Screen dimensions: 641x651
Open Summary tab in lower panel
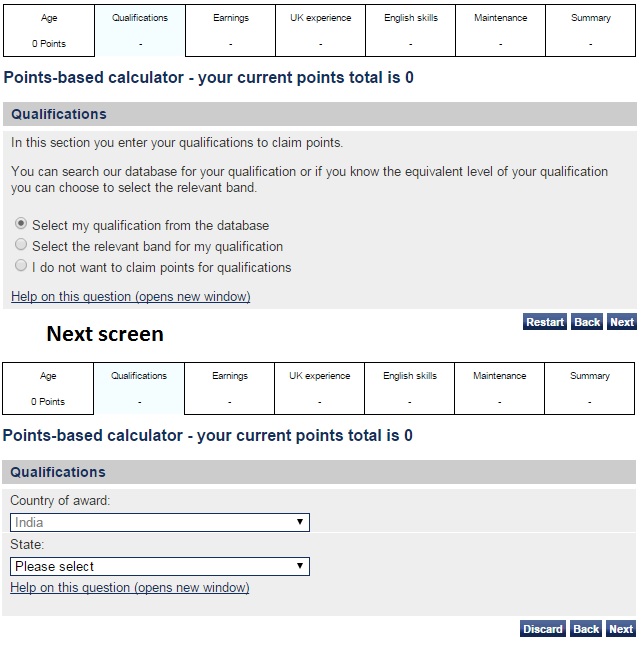(589, 389)
